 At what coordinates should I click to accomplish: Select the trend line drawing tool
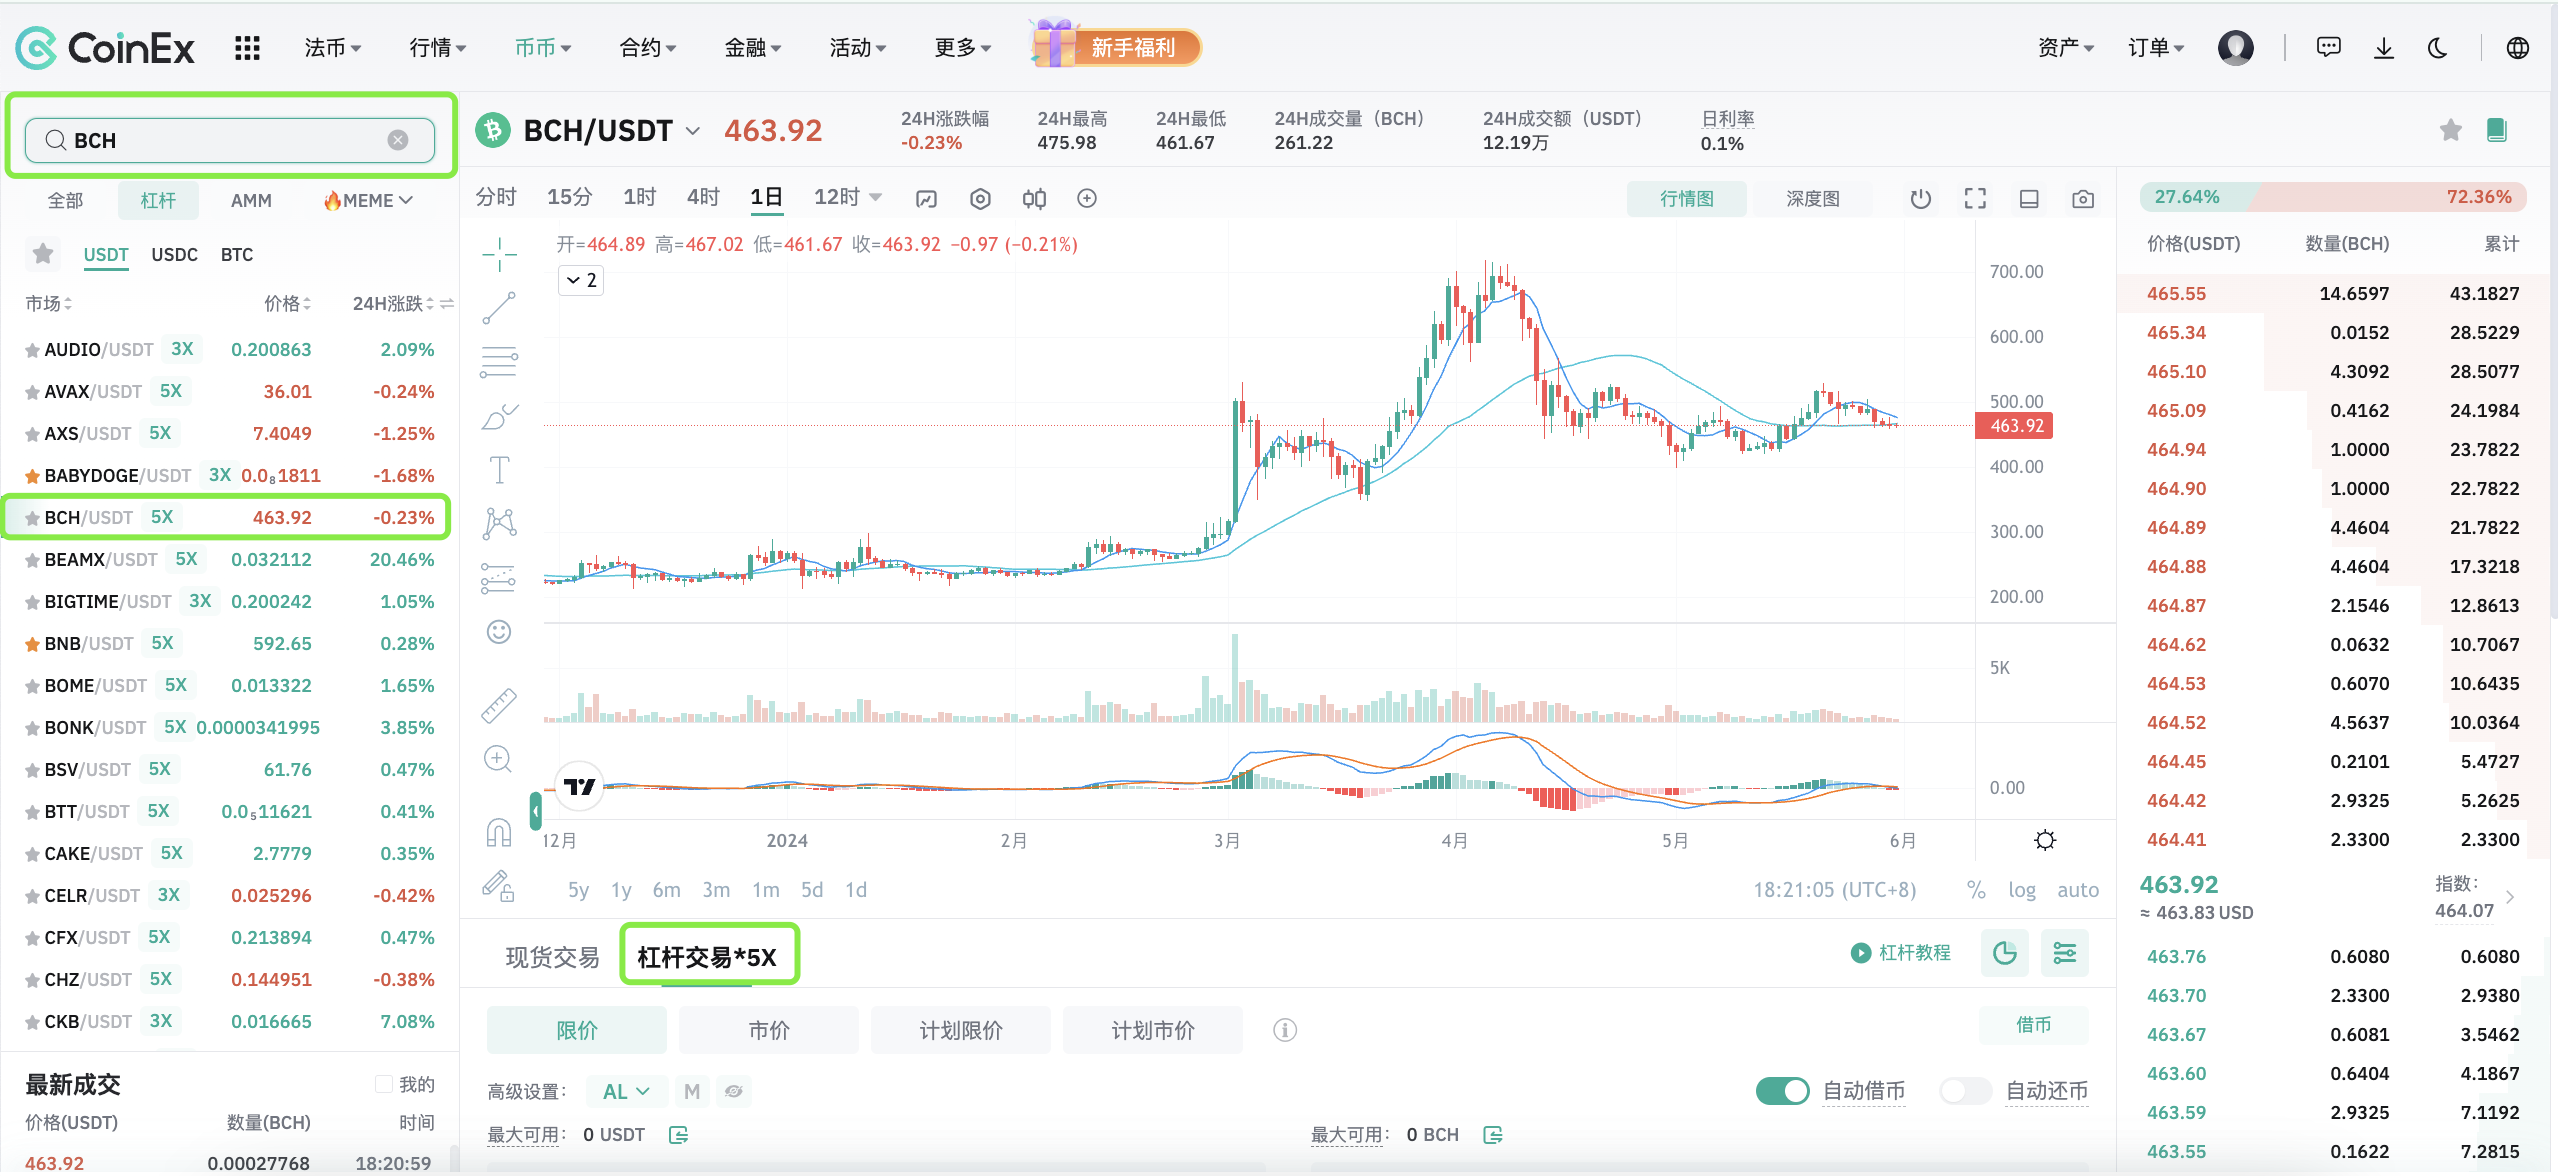[x=499, y=308]
